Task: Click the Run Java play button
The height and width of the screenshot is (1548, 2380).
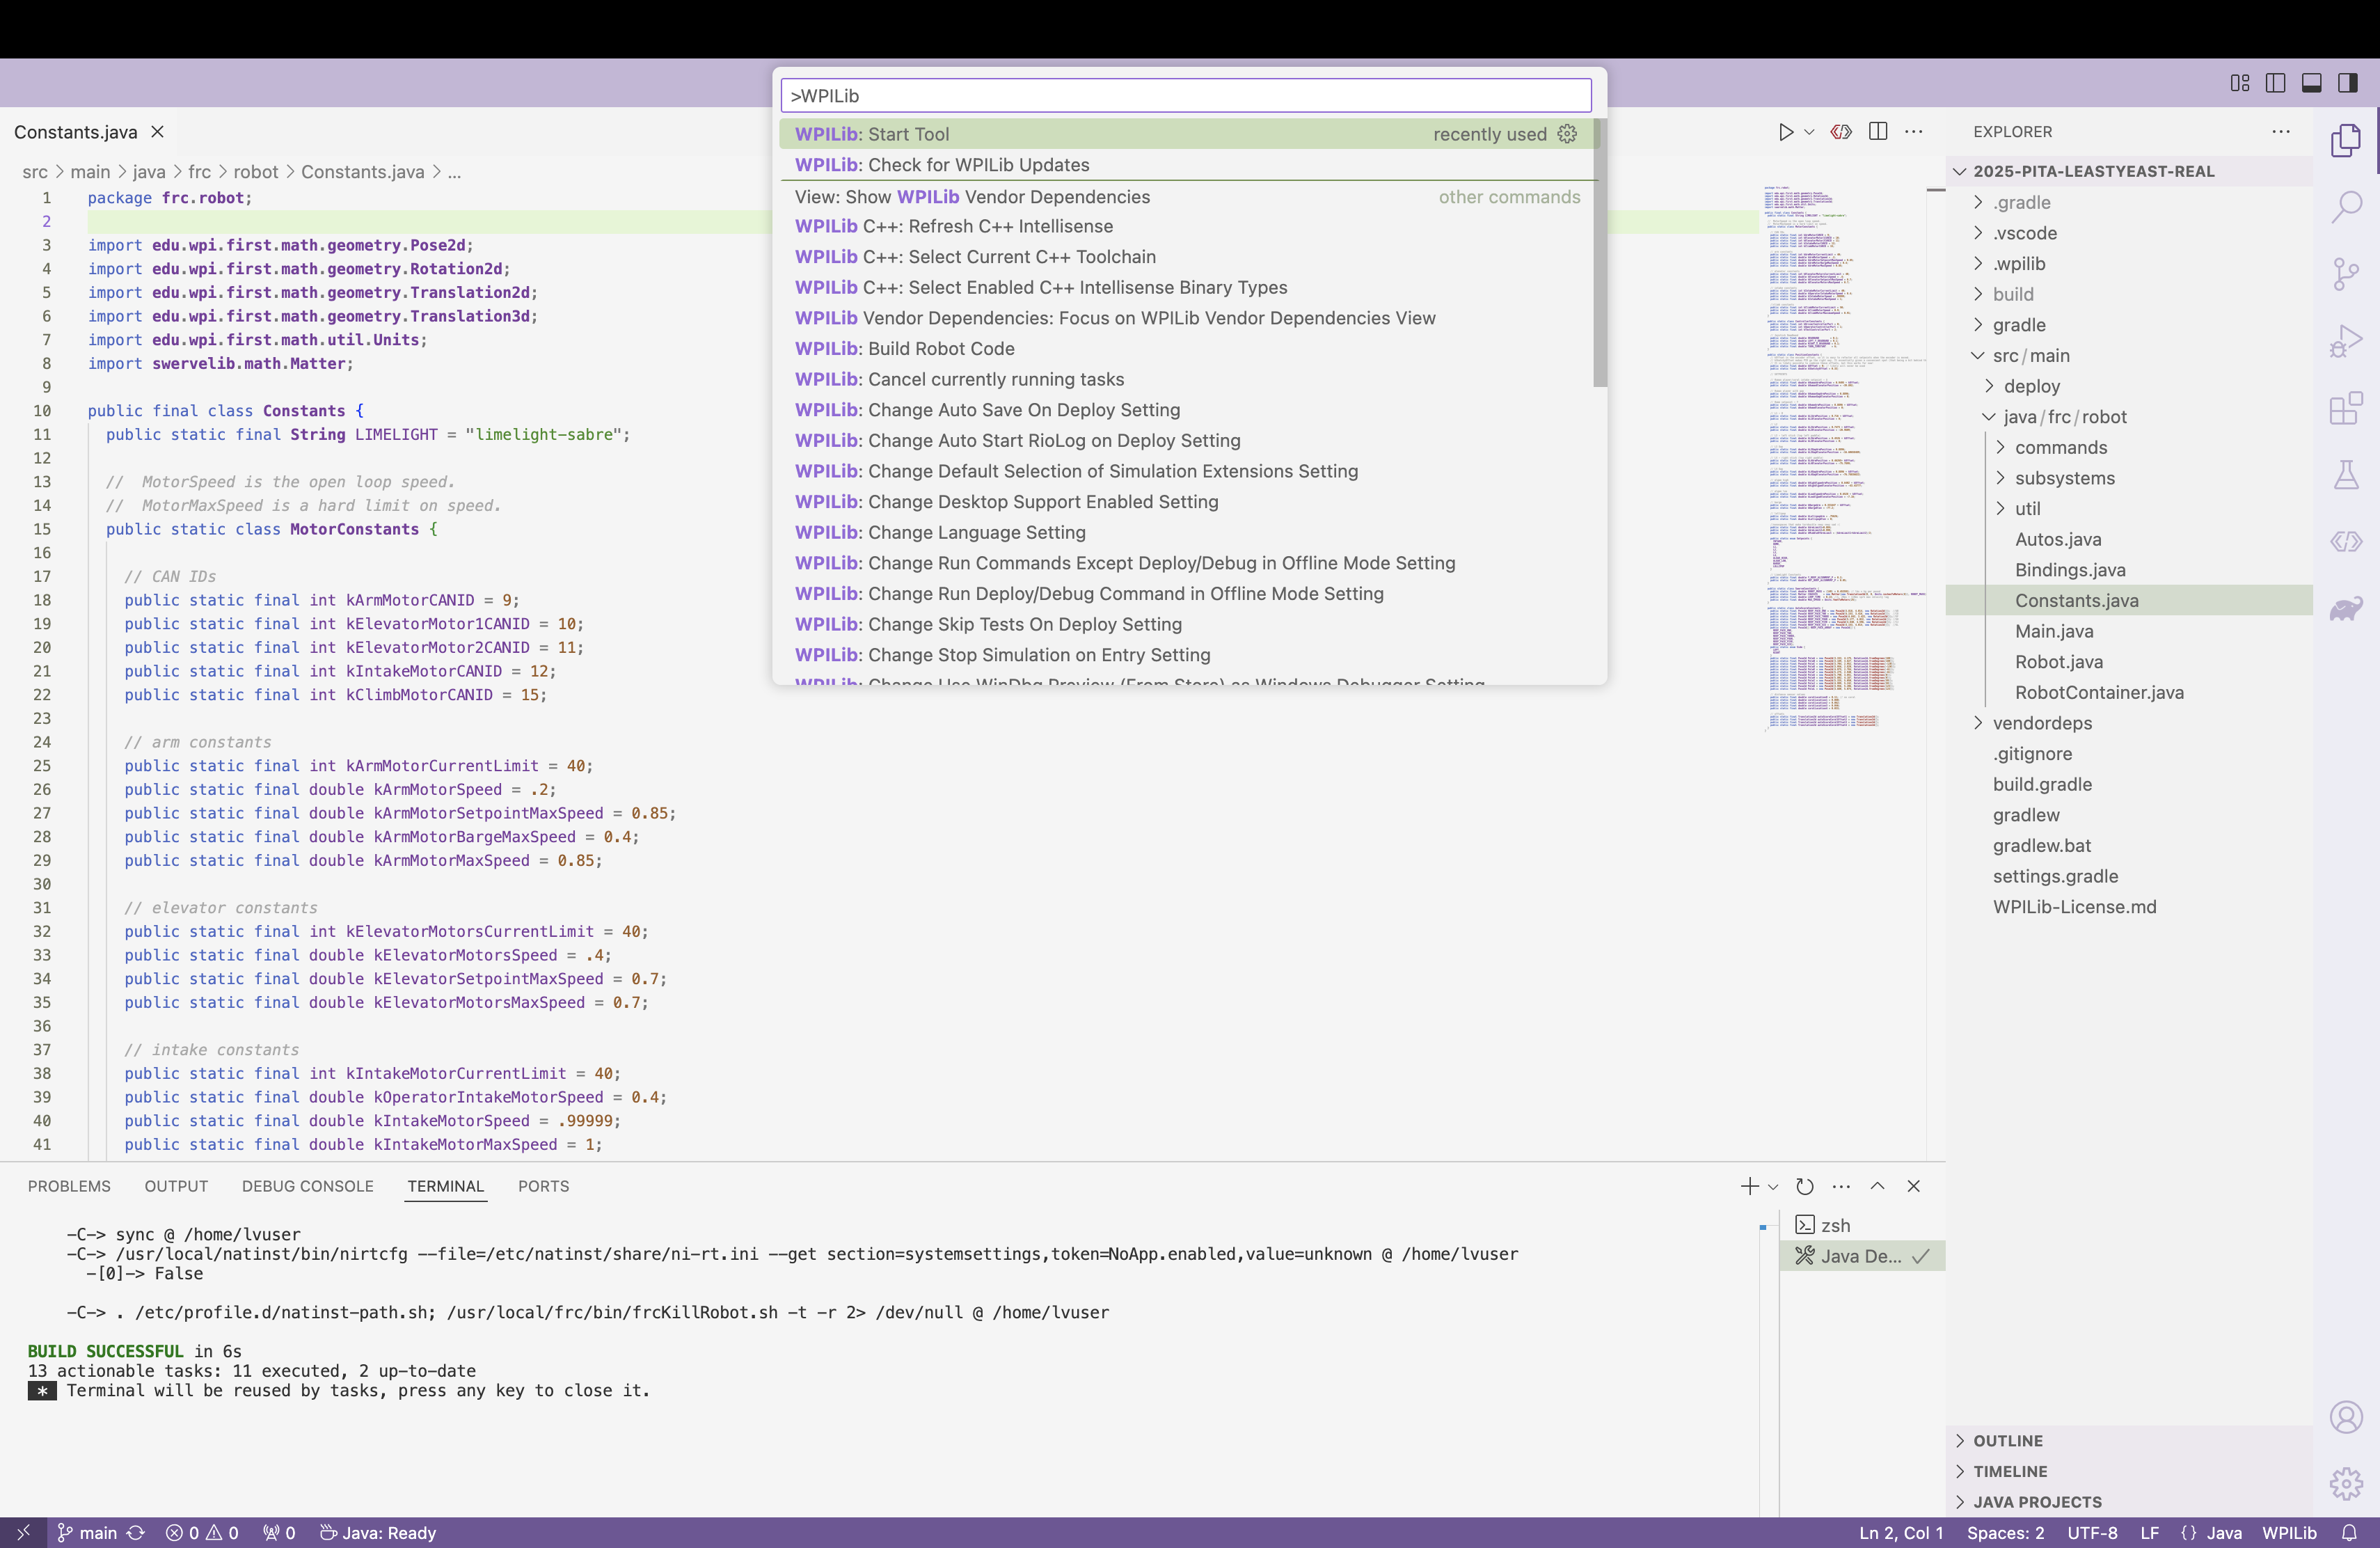Action: 1785,132
